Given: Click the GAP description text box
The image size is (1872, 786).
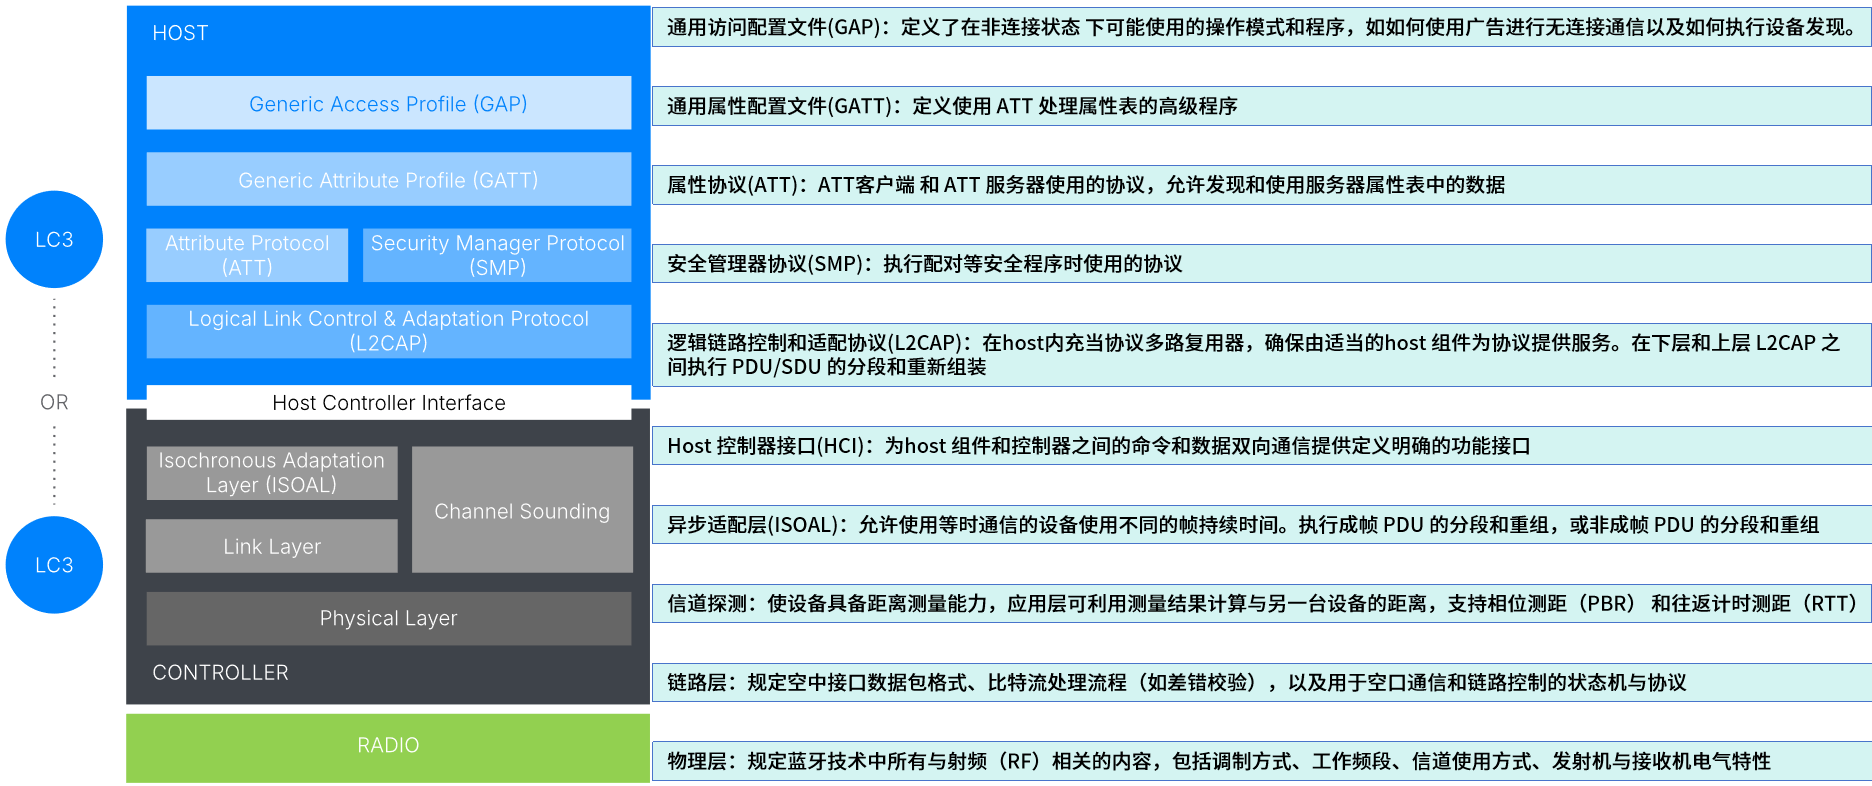Looking at the screenshot, I should point(1261,27).
